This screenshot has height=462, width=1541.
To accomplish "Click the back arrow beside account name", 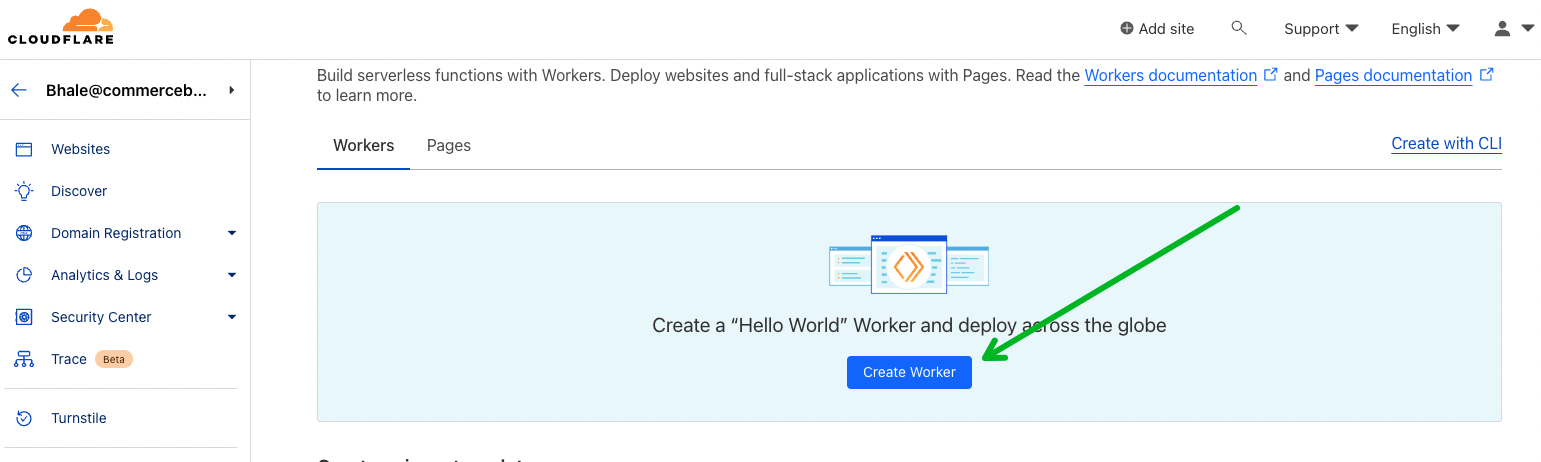I will pyautogui.click(x=19, y=90).
